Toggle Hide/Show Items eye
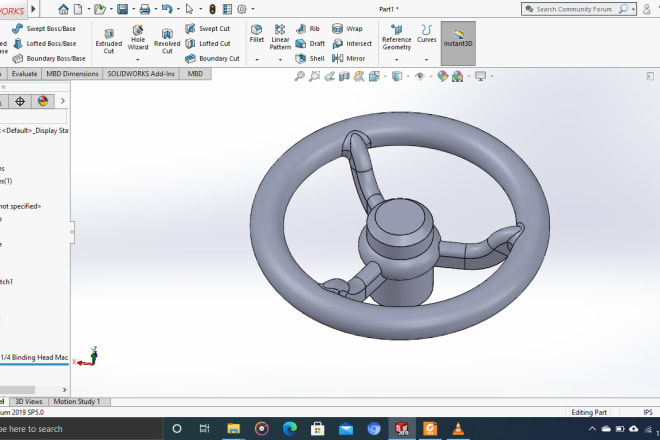 (x=420, y=76)
